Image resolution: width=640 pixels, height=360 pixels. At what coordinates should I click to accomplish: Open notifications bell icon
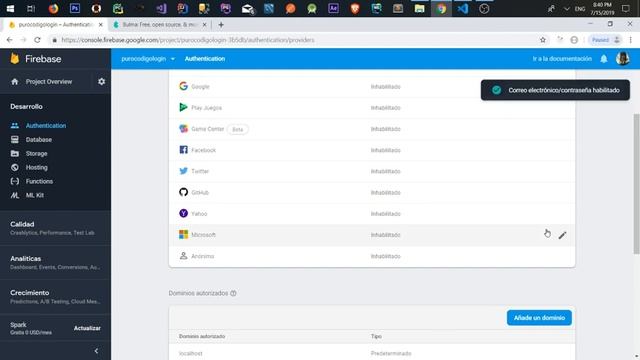(604, 59)
